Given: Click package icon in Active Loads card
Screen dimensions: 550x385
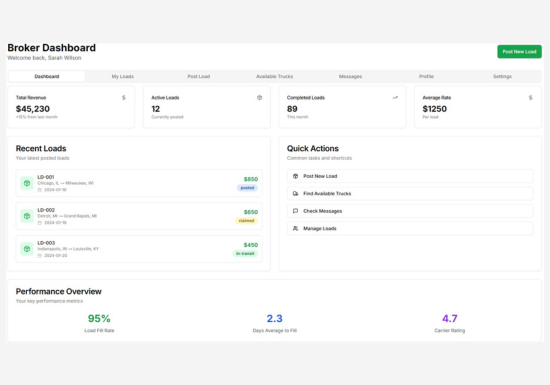Looking at the screenshot, I should tap(260, 97).
